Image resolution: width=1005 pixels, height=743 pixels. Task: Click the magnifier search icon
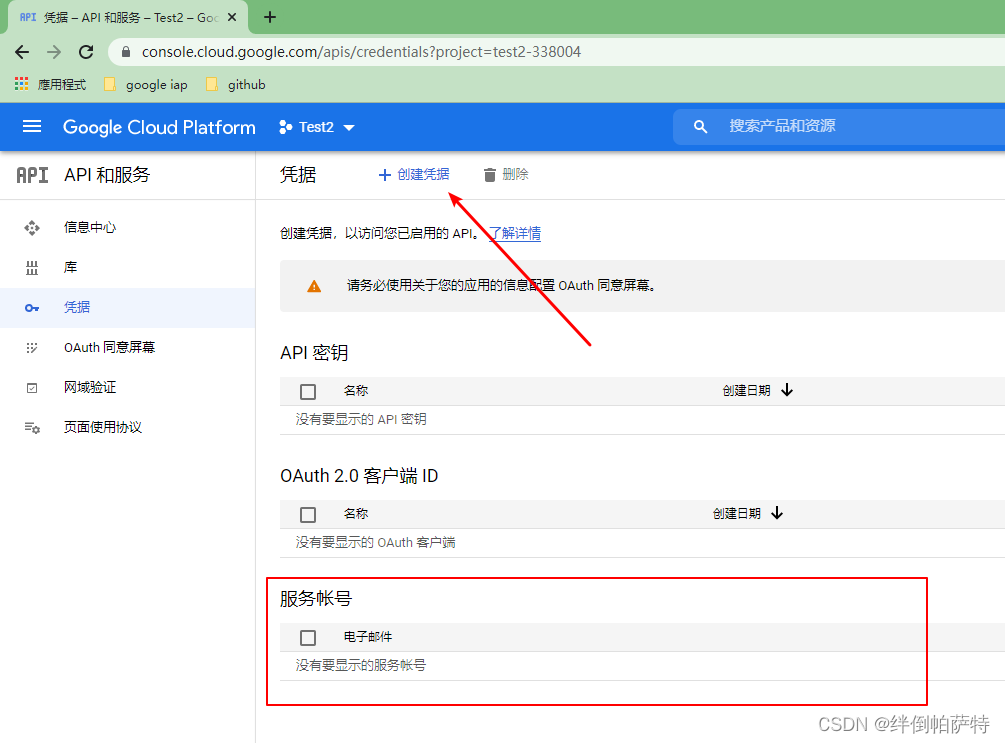coord(701,127)
